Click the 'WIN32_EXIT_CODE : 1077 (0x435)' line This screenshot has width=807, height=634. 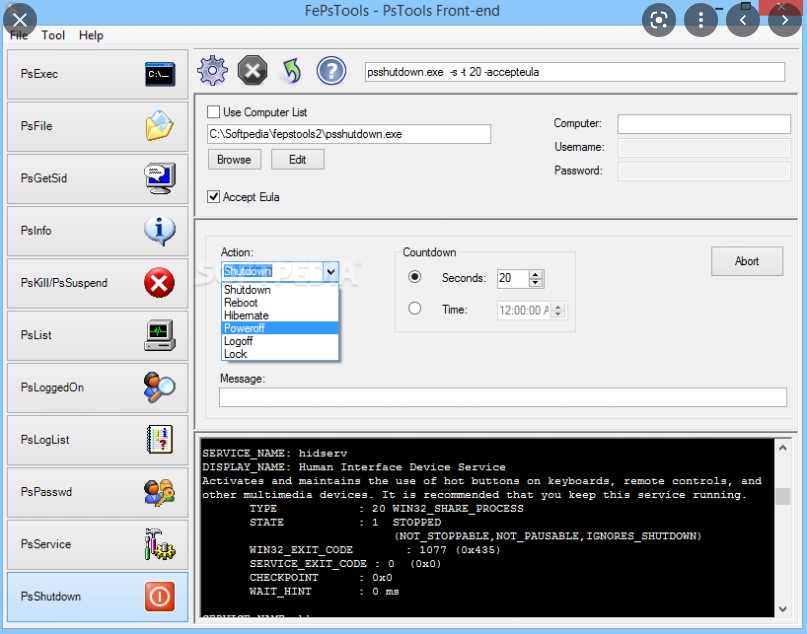(x=375, y=550)
